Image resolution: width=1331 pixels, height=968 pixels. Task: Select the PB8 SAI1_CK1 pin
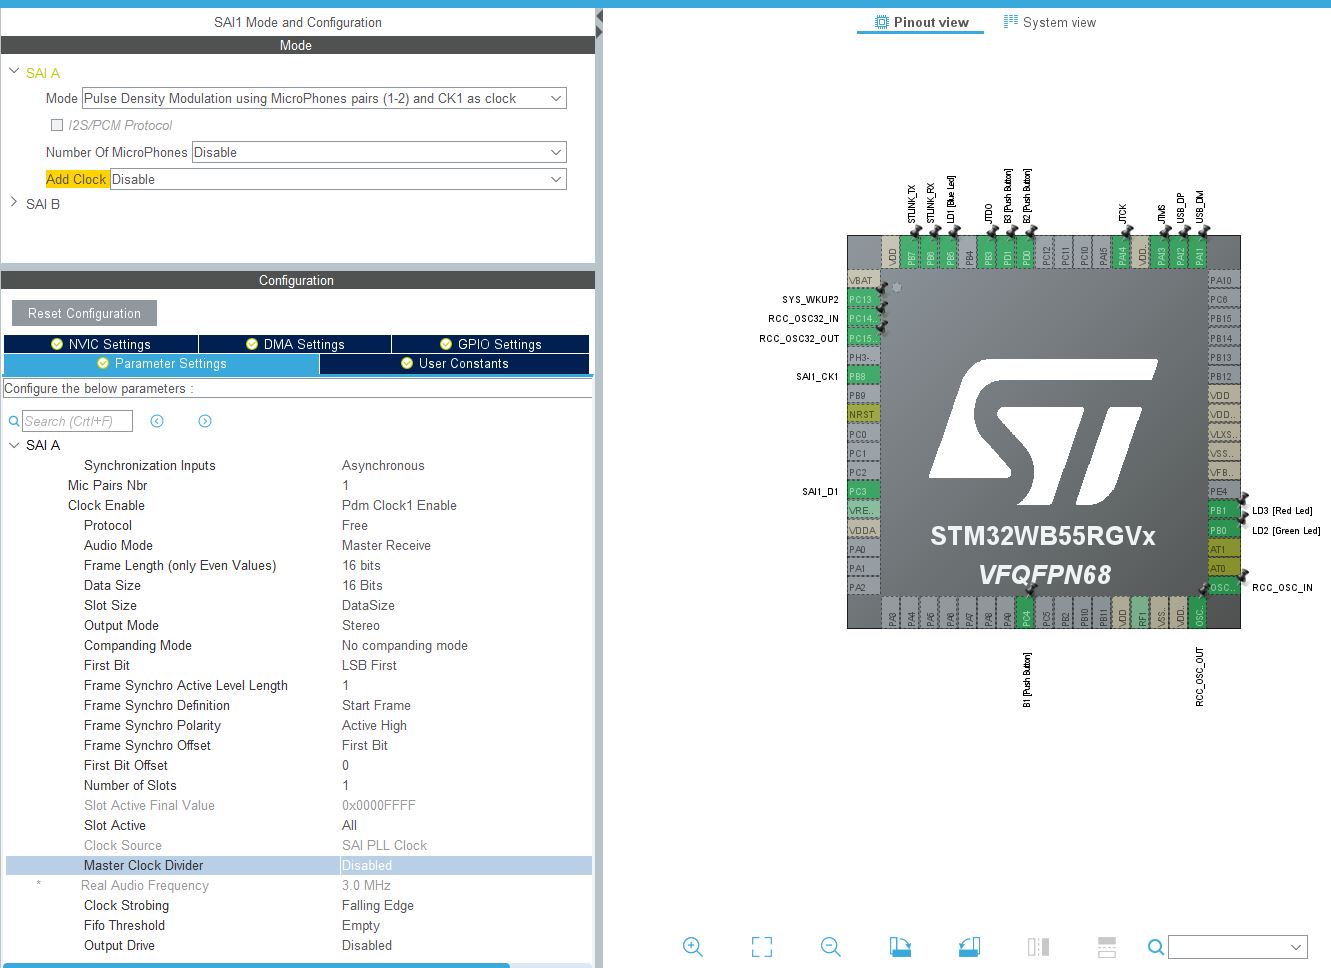pyautogui.click(x=863, y=376)
